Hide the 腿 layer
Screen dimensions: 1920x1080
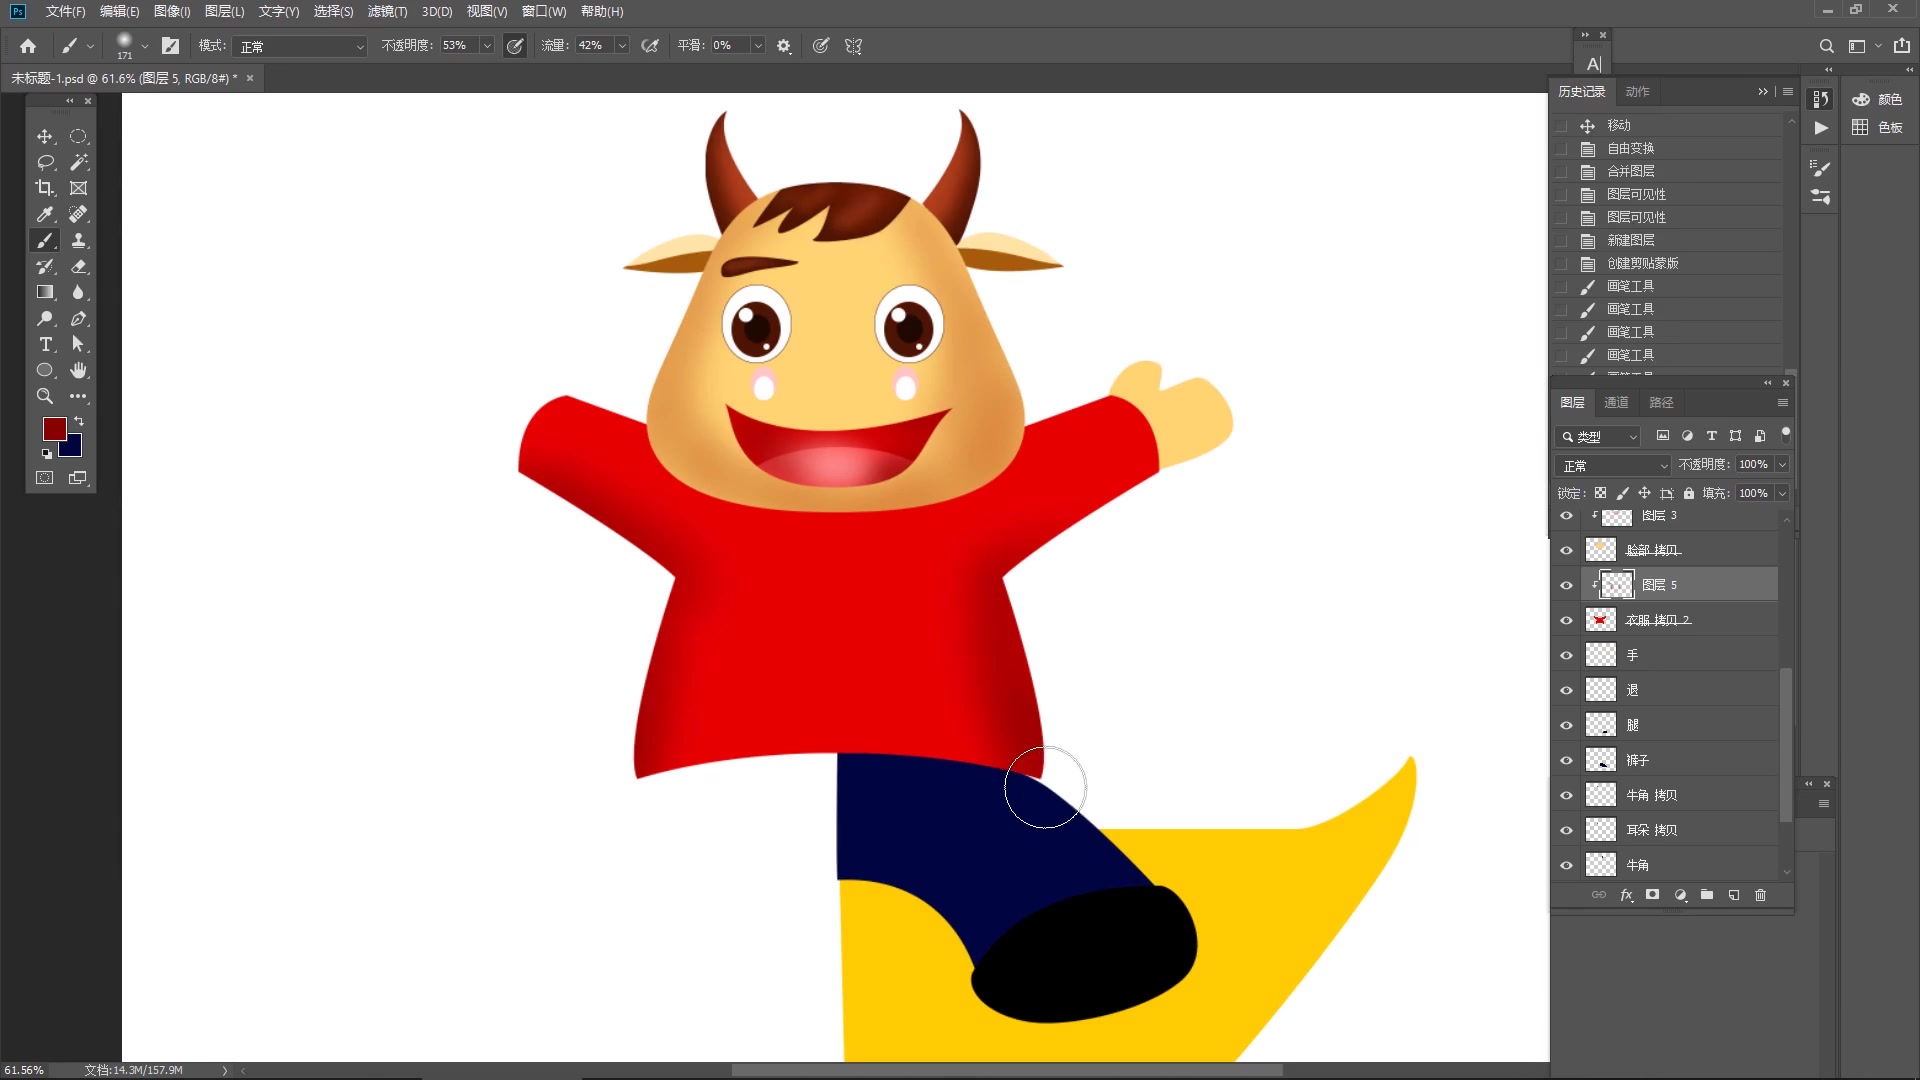pyautogui.click(x=1567, y=725)
